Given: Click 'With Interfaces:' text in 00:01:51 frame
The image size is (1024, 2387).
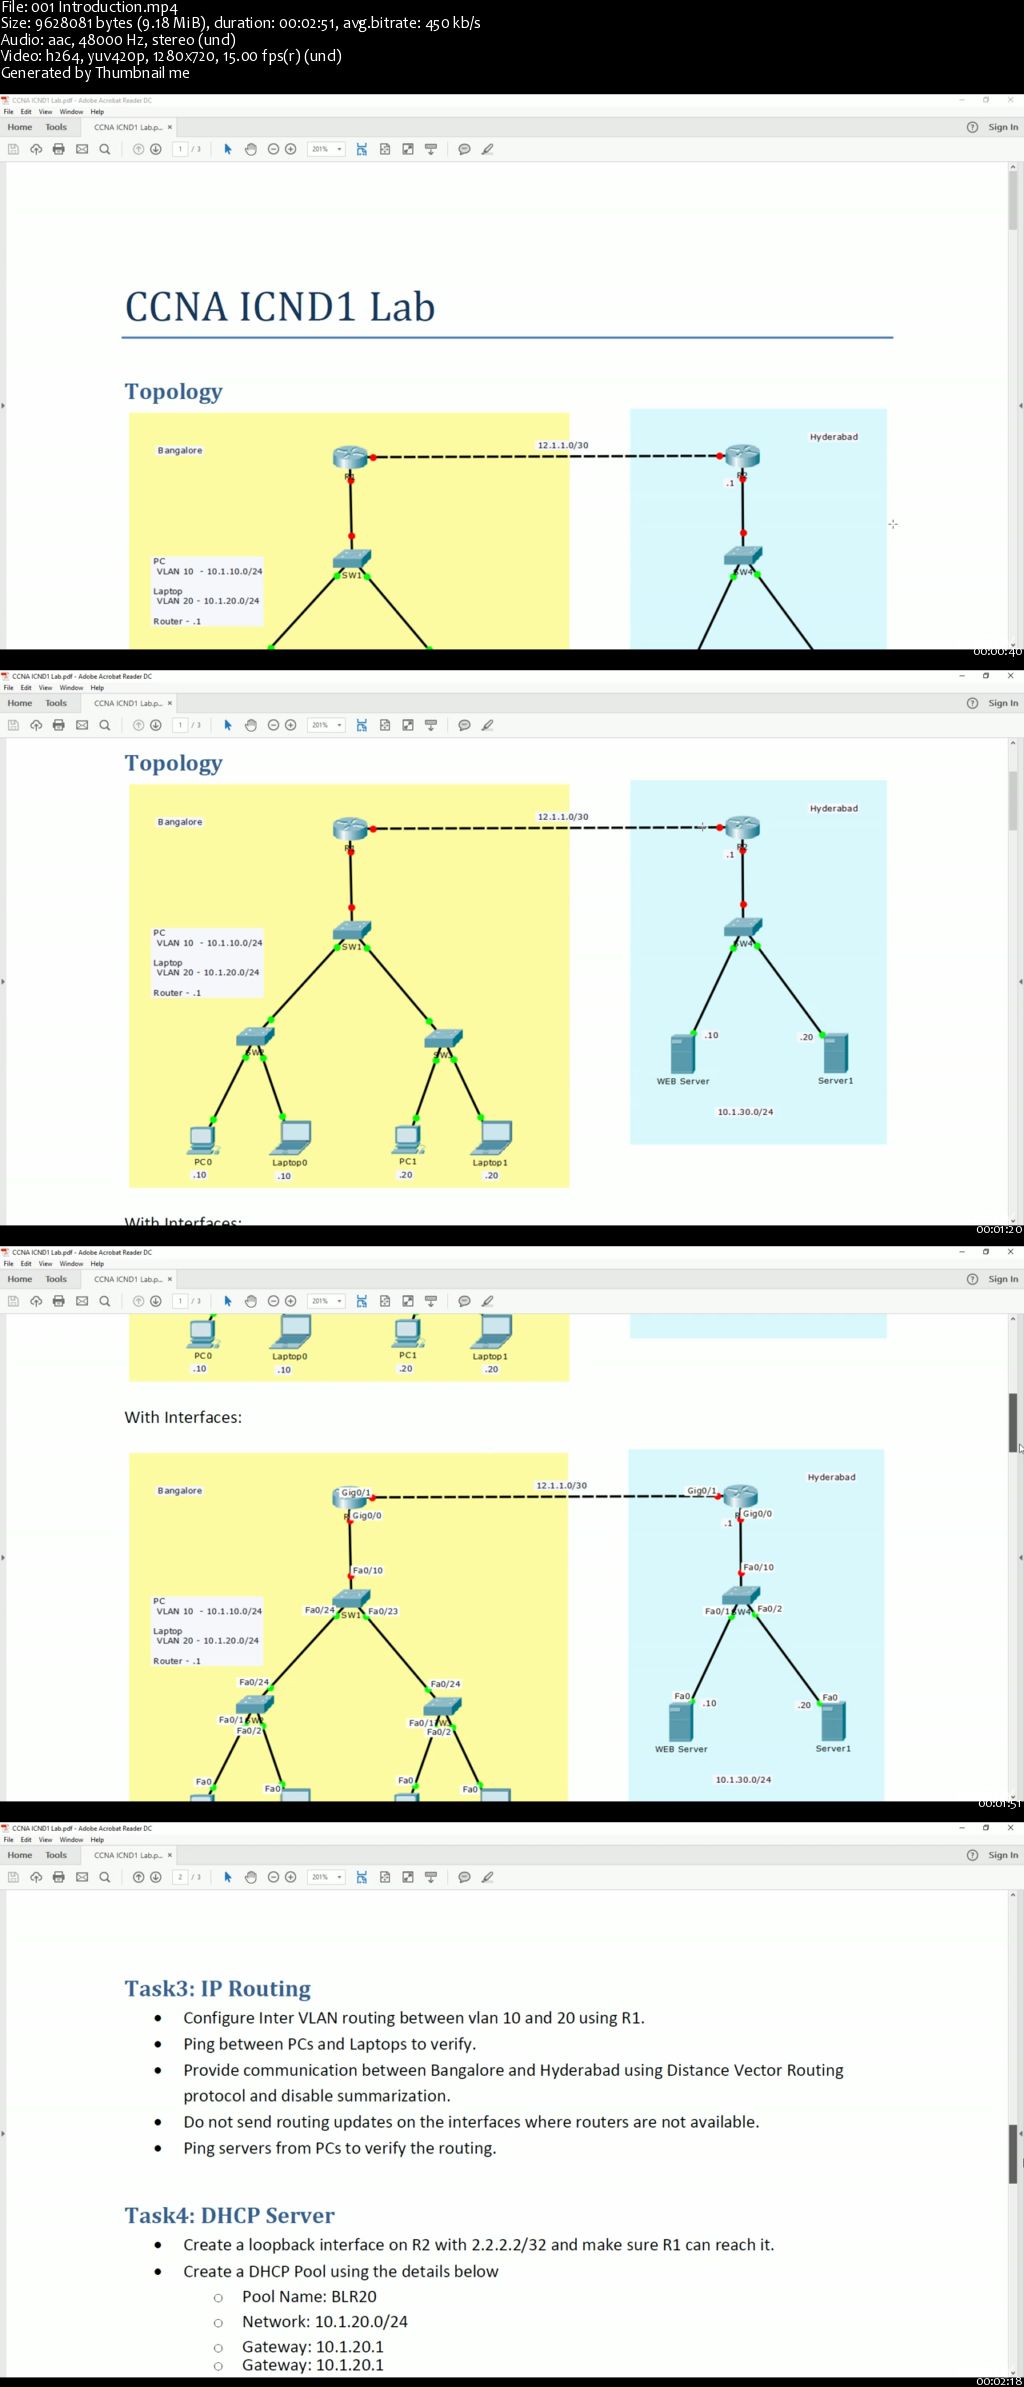Looking at the screenshot, I should click(183, 1417).
